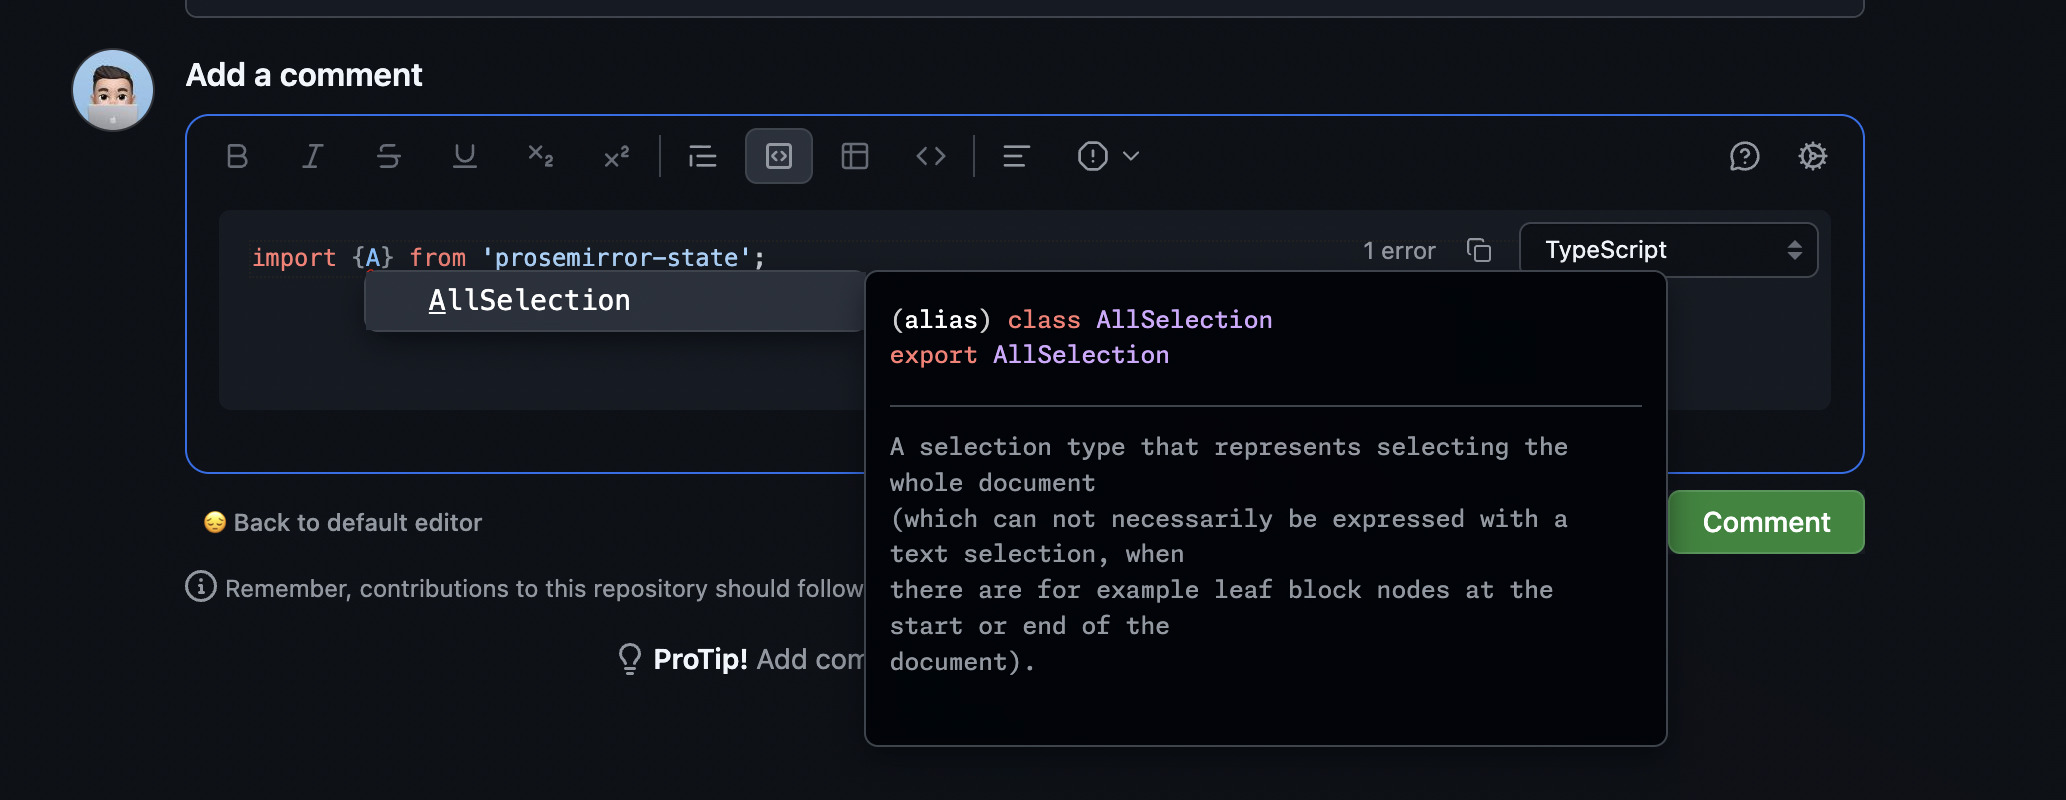
Task: Click the superscript icon
Action: (616, 156)
